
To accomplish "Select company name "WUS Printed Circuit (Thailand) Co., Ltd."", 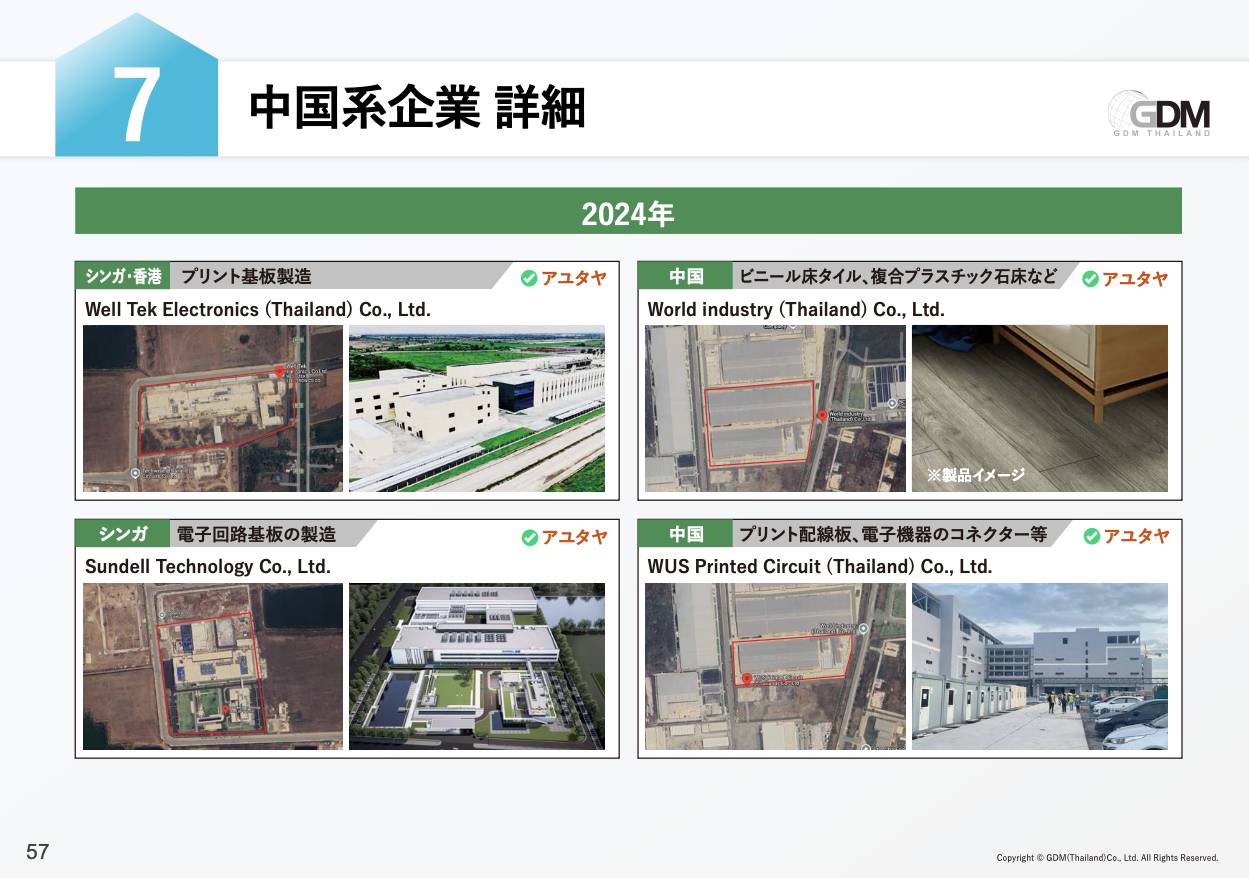I will (x=820, y=567).
